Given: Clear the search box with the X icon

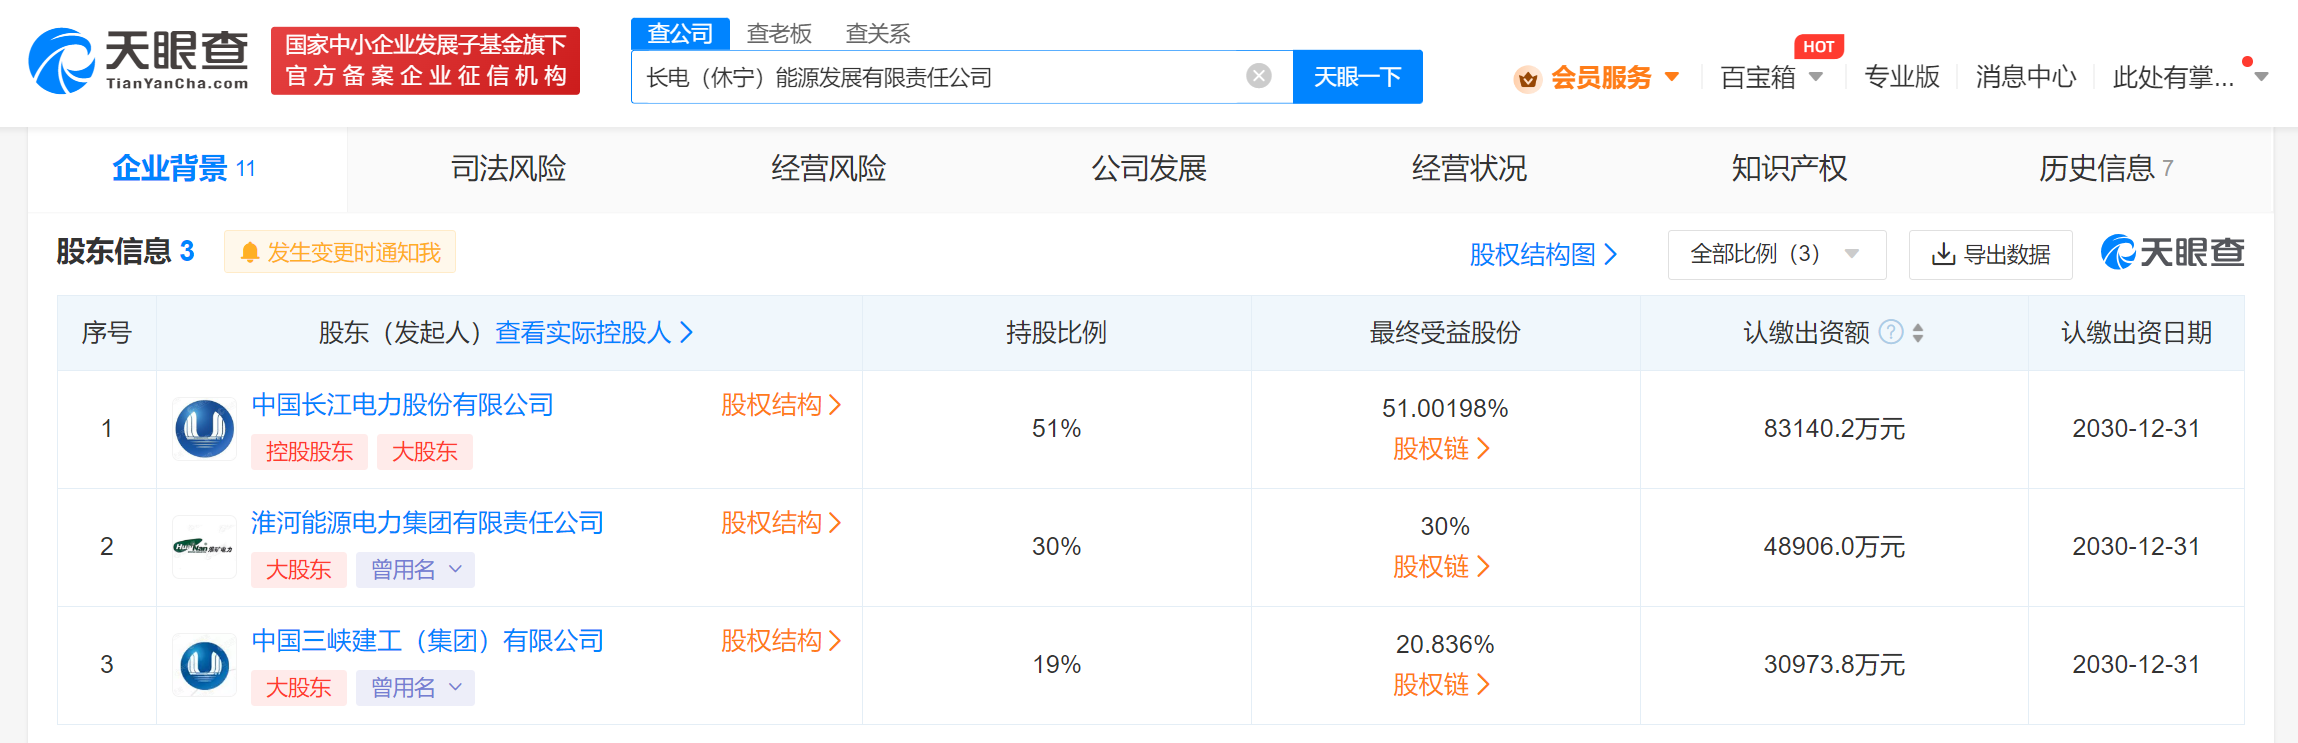Looking at the screenshot, I should (x=1259, y=76).
